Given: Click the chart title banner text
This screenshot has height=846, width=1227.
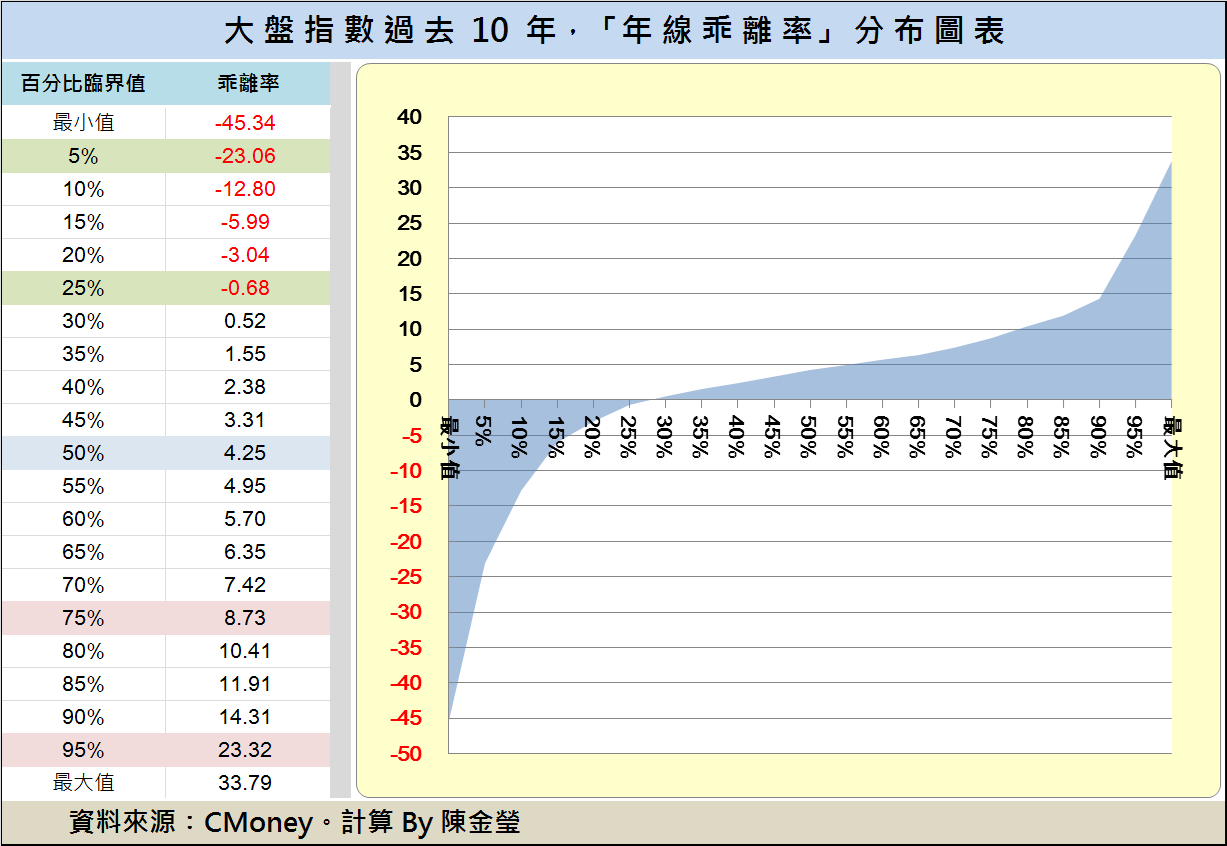Looking at the screenshot, I should (613, 31).
